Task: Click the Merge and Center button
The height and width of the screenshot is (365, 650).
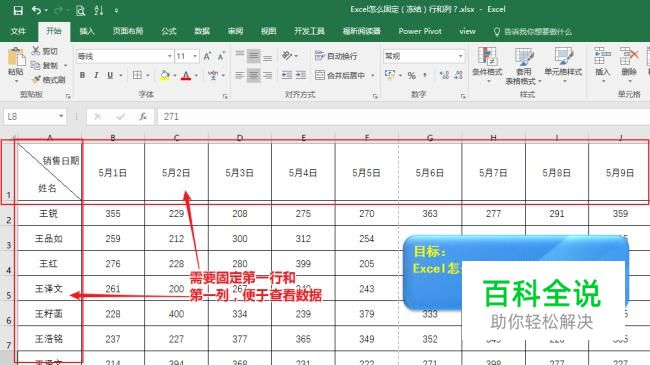Action: (340, 75)
